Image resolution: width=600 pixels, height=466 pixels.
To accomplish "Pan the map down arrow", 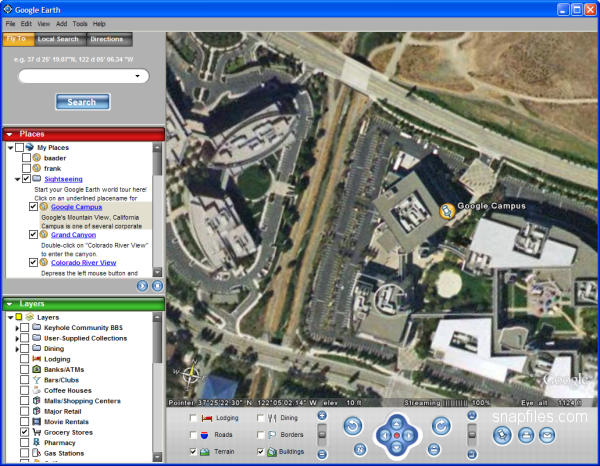I will click(x=397, y=447).
